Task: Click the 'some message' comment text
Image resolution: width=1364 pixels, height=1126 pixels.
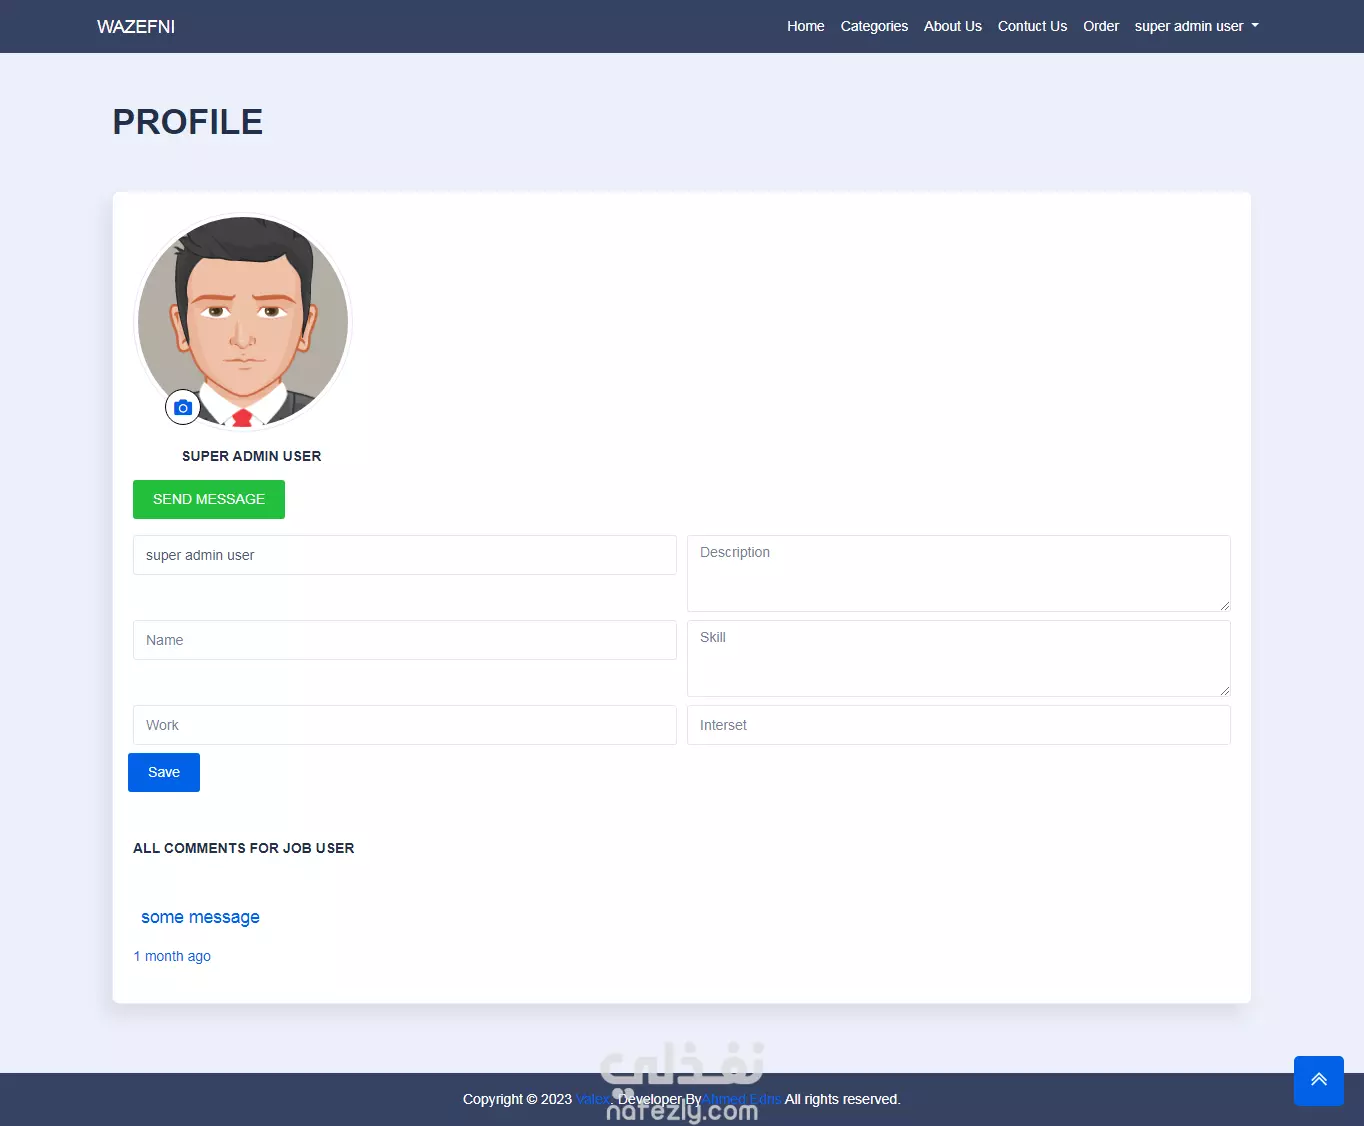Action: click(200, 917)
